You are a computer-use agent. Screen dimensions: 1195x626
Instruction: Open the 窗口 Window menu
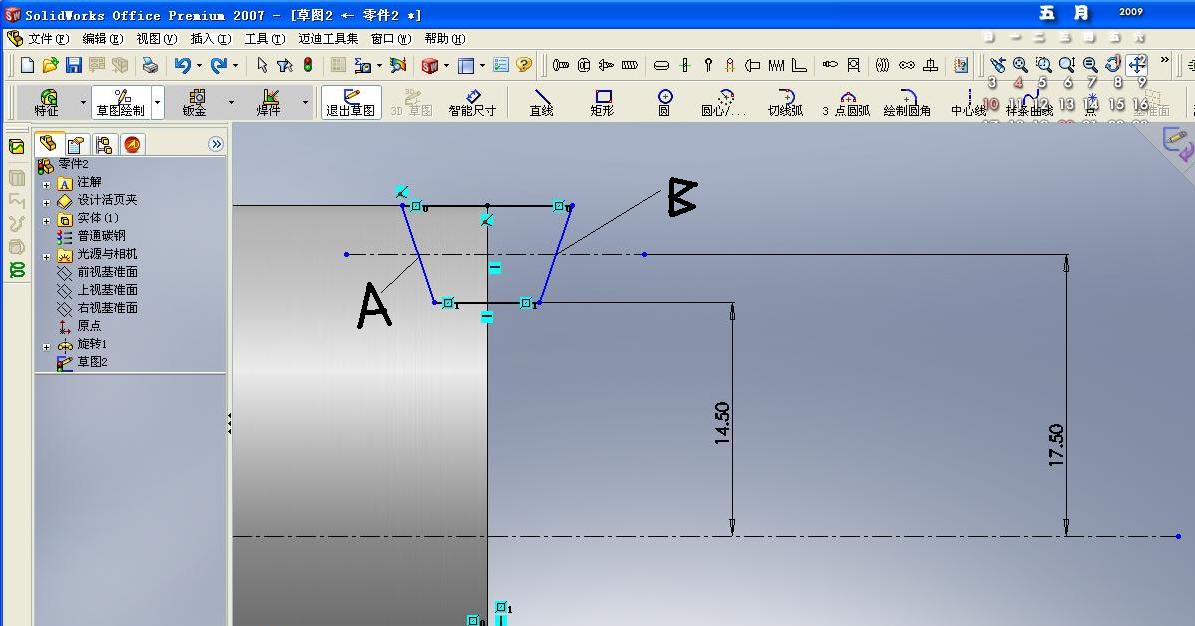click(391, 38)
